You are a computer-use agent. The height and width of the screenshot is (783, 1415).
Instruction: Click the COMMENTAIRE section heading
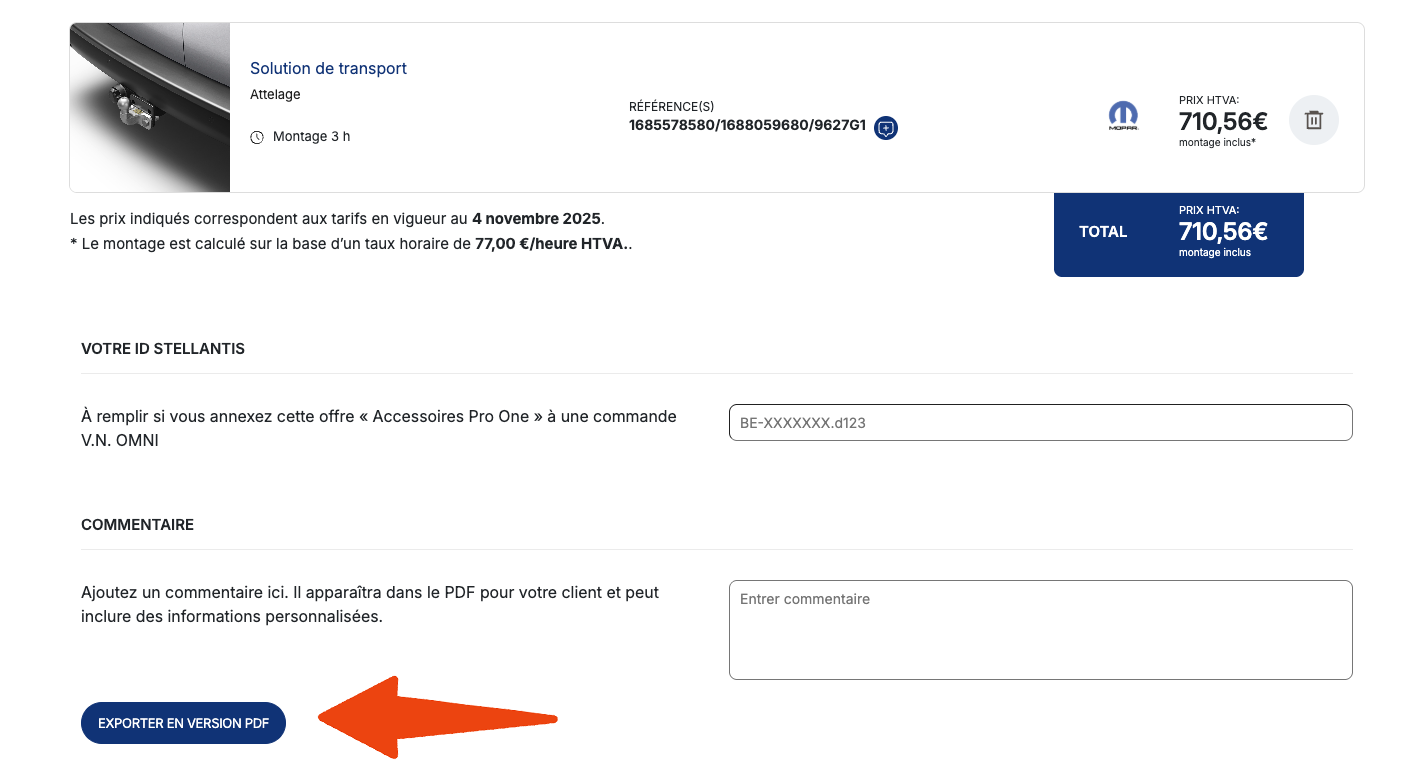click(137, 525)
